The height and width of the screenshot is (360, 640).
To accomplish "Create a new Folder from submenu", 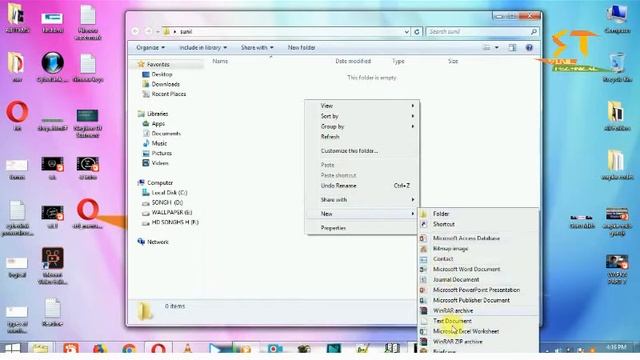I will click(x=441, y=213).
